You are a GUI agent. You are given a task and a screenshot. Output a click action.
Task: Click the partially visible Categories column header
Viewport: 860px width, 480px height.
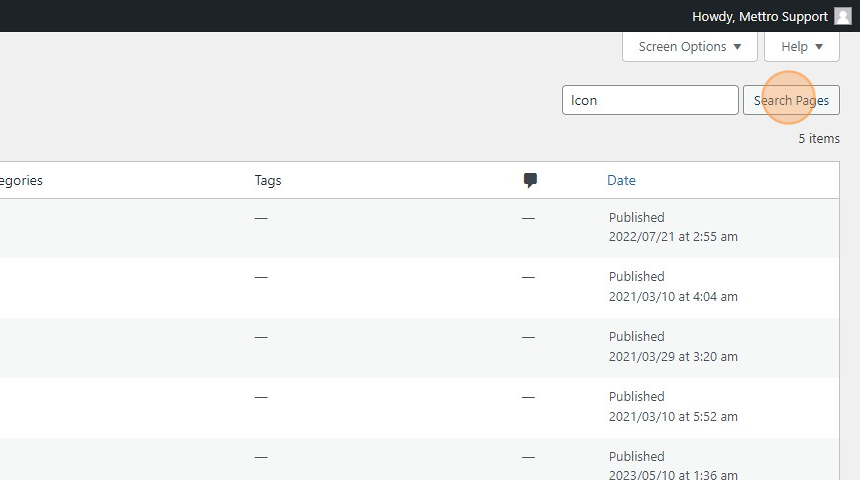[21, 180]
